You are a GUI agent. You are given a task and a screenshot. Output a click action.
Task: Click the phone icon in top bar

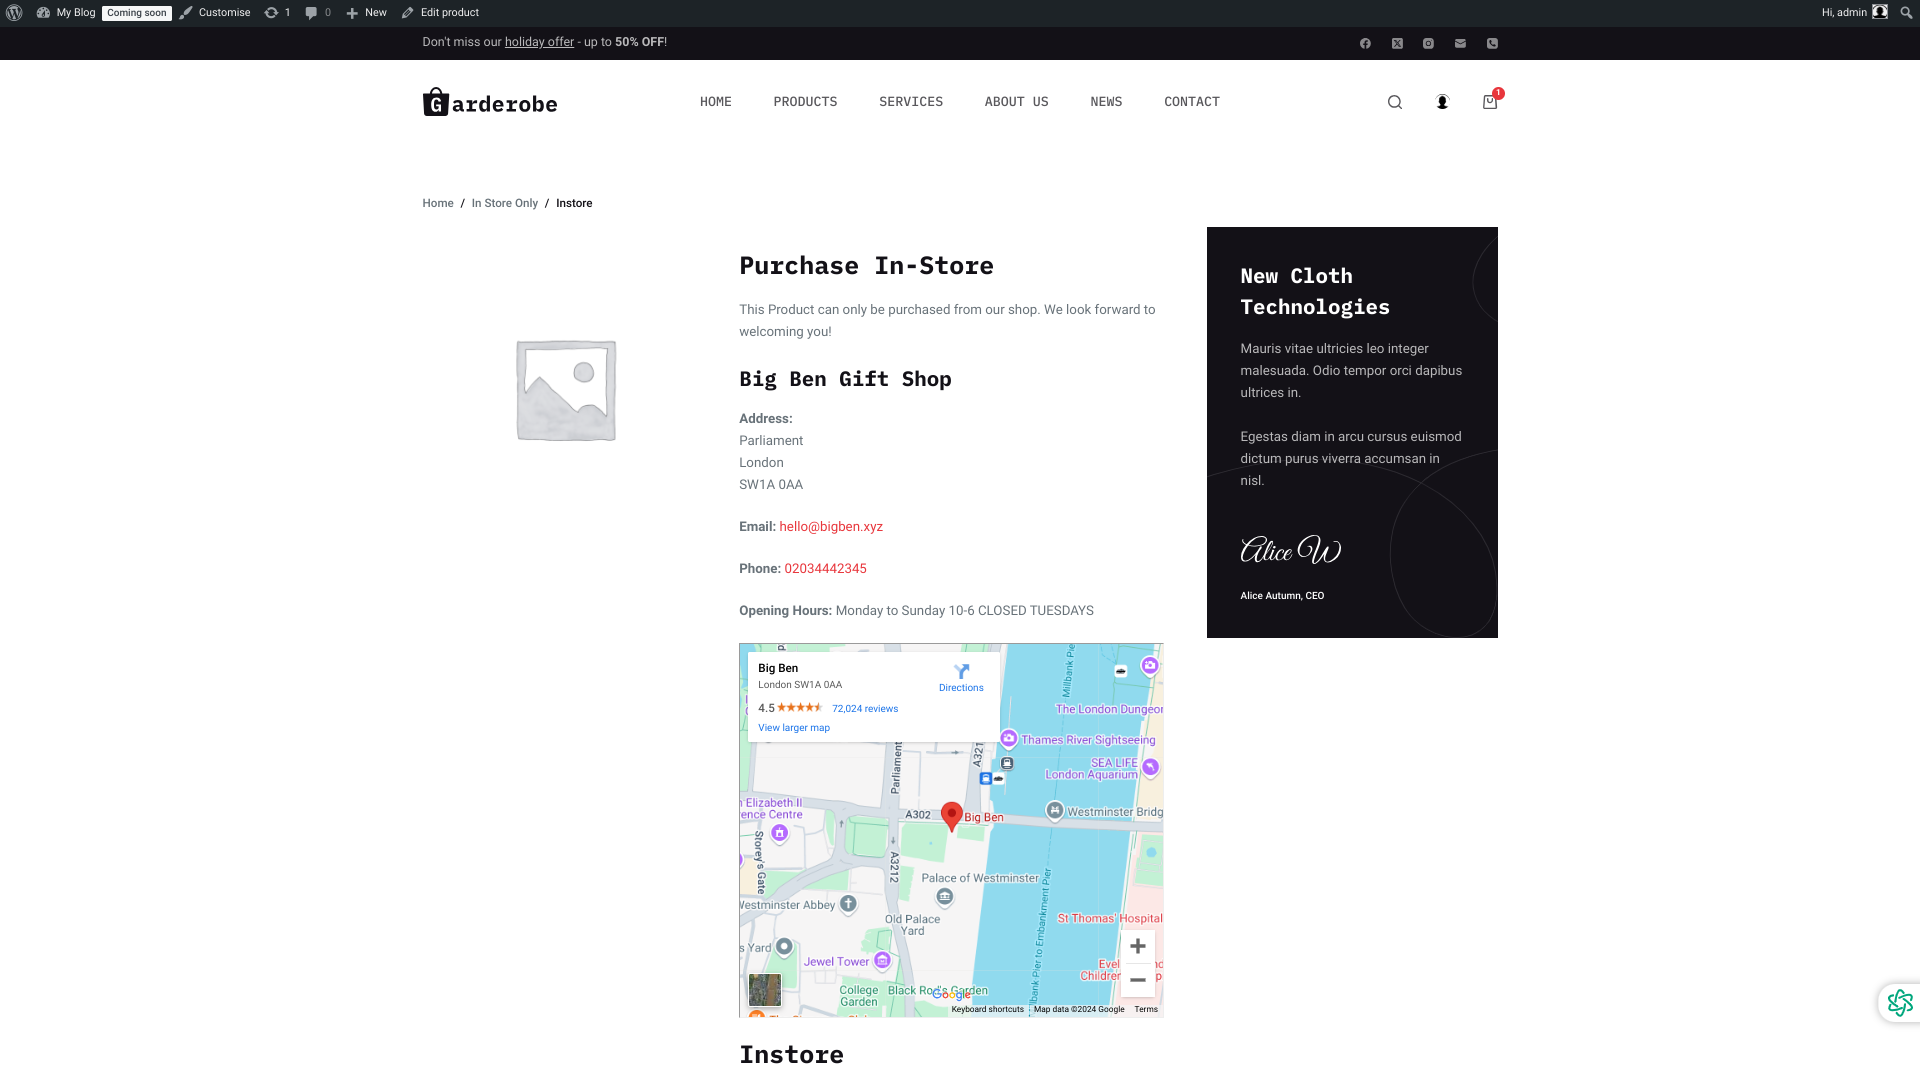pos(1492,43)
